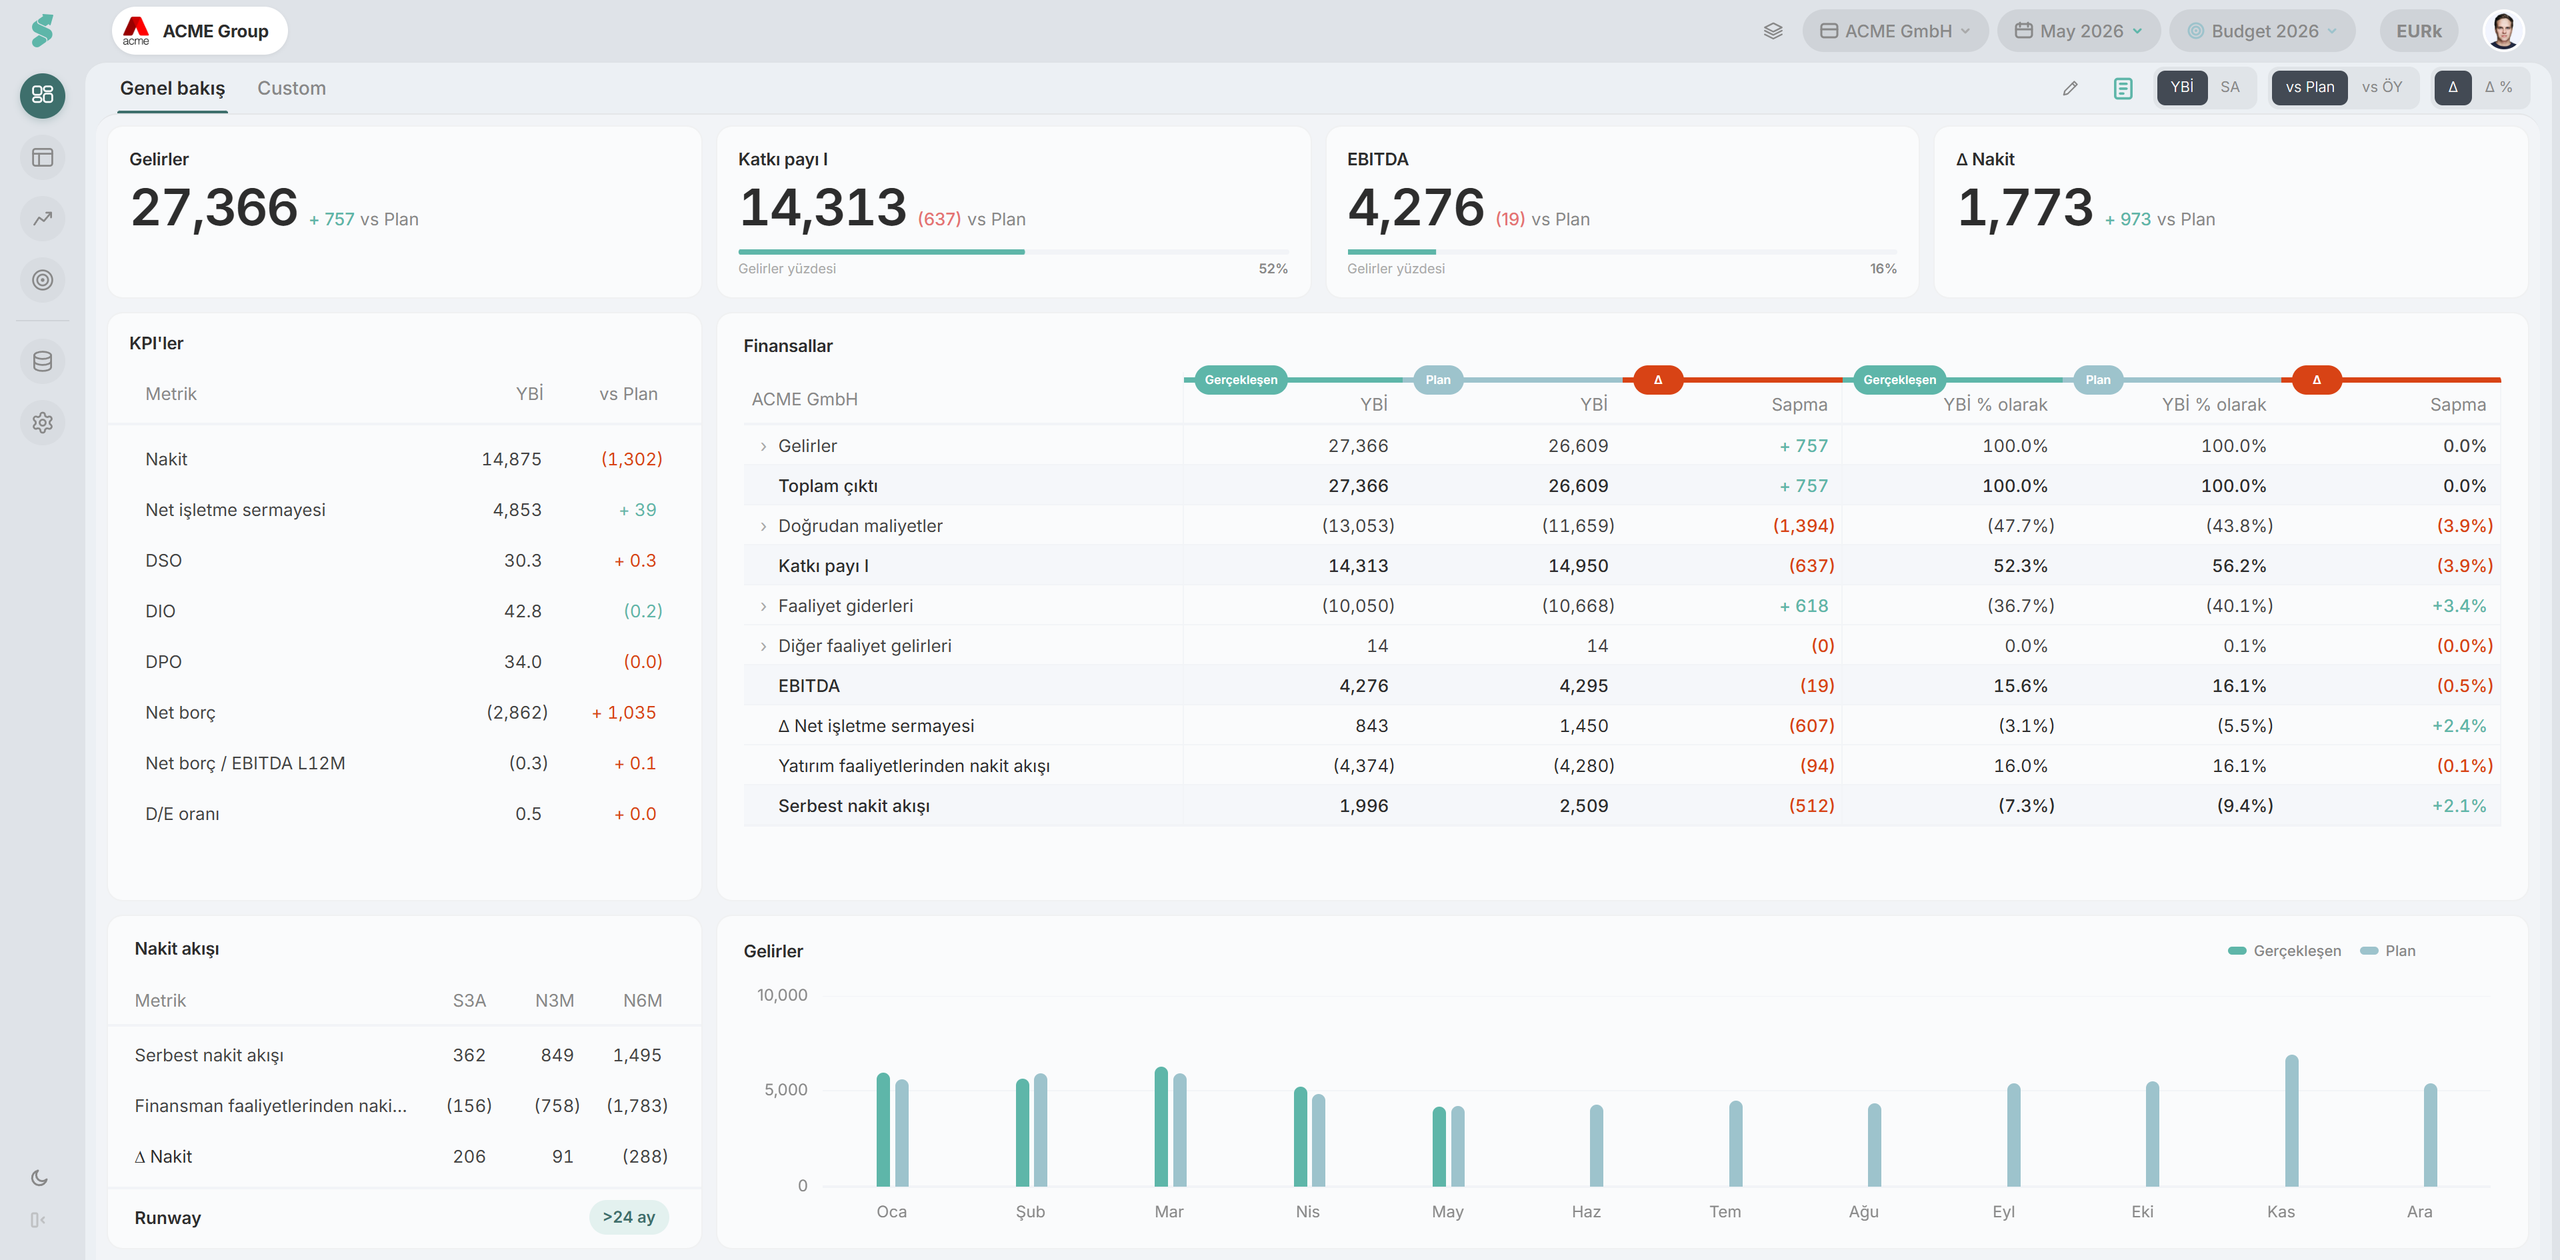Select vs ÖY comparison
The image size is (2560, 1260).
click(2382, 88)
